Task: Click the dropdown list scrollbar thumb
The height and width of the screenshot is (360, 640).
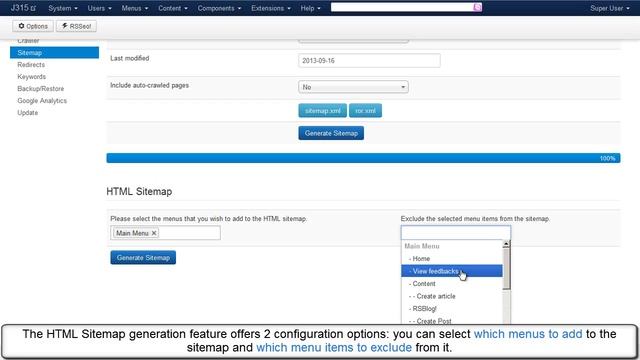Action: (x=506, y=269)
